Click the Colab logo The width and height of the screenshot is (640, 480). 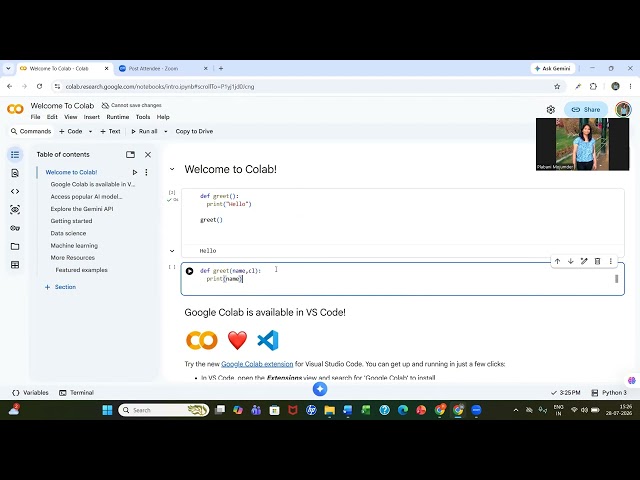point(16,109)
